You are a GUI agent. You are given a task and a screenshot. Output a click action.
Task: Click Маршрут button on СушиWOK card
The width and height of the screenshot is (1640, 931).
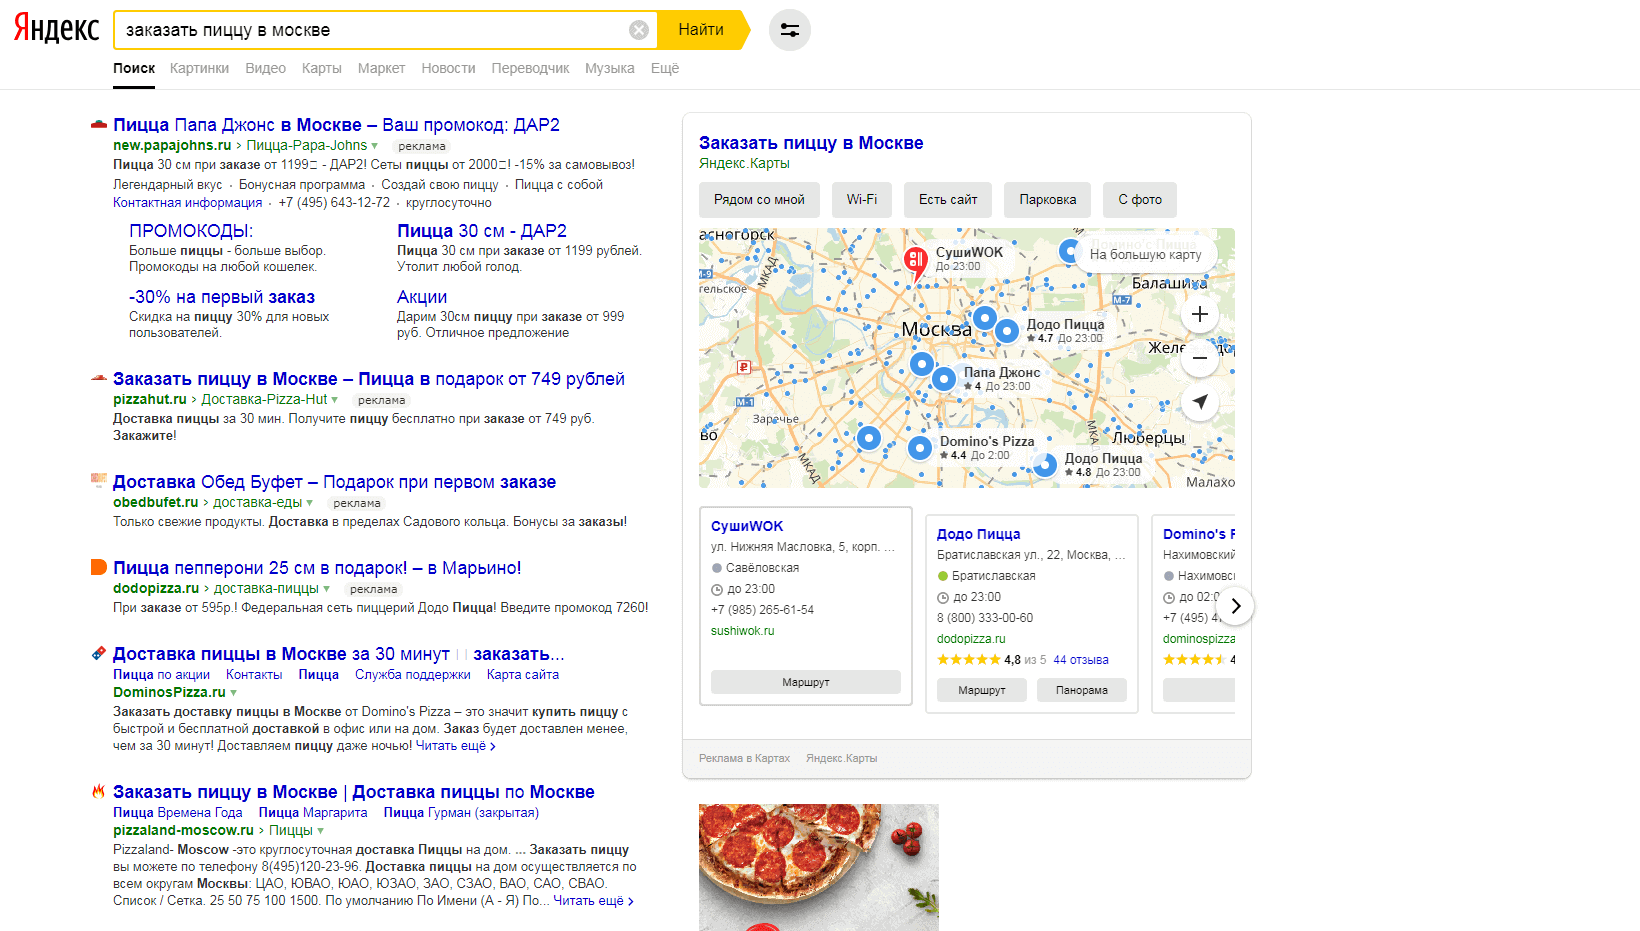pos(806,682)
